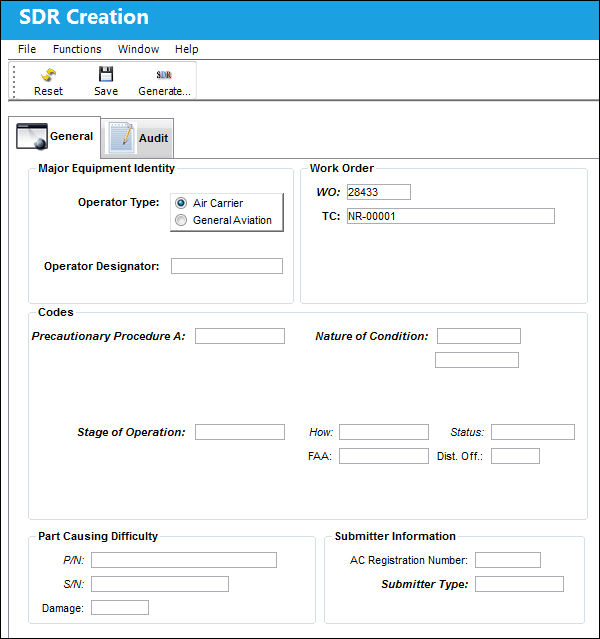Image resolution: width=600 pixels, height=639 pixels.
Task: Click the Stage of Operation field
Action: 240,432
